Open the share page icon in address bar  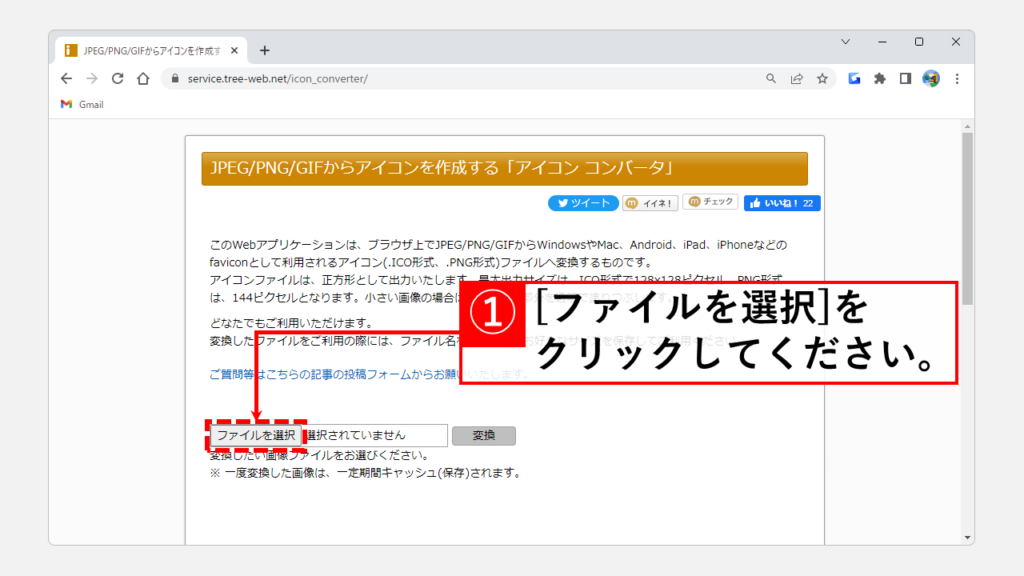tap(797, 78)
